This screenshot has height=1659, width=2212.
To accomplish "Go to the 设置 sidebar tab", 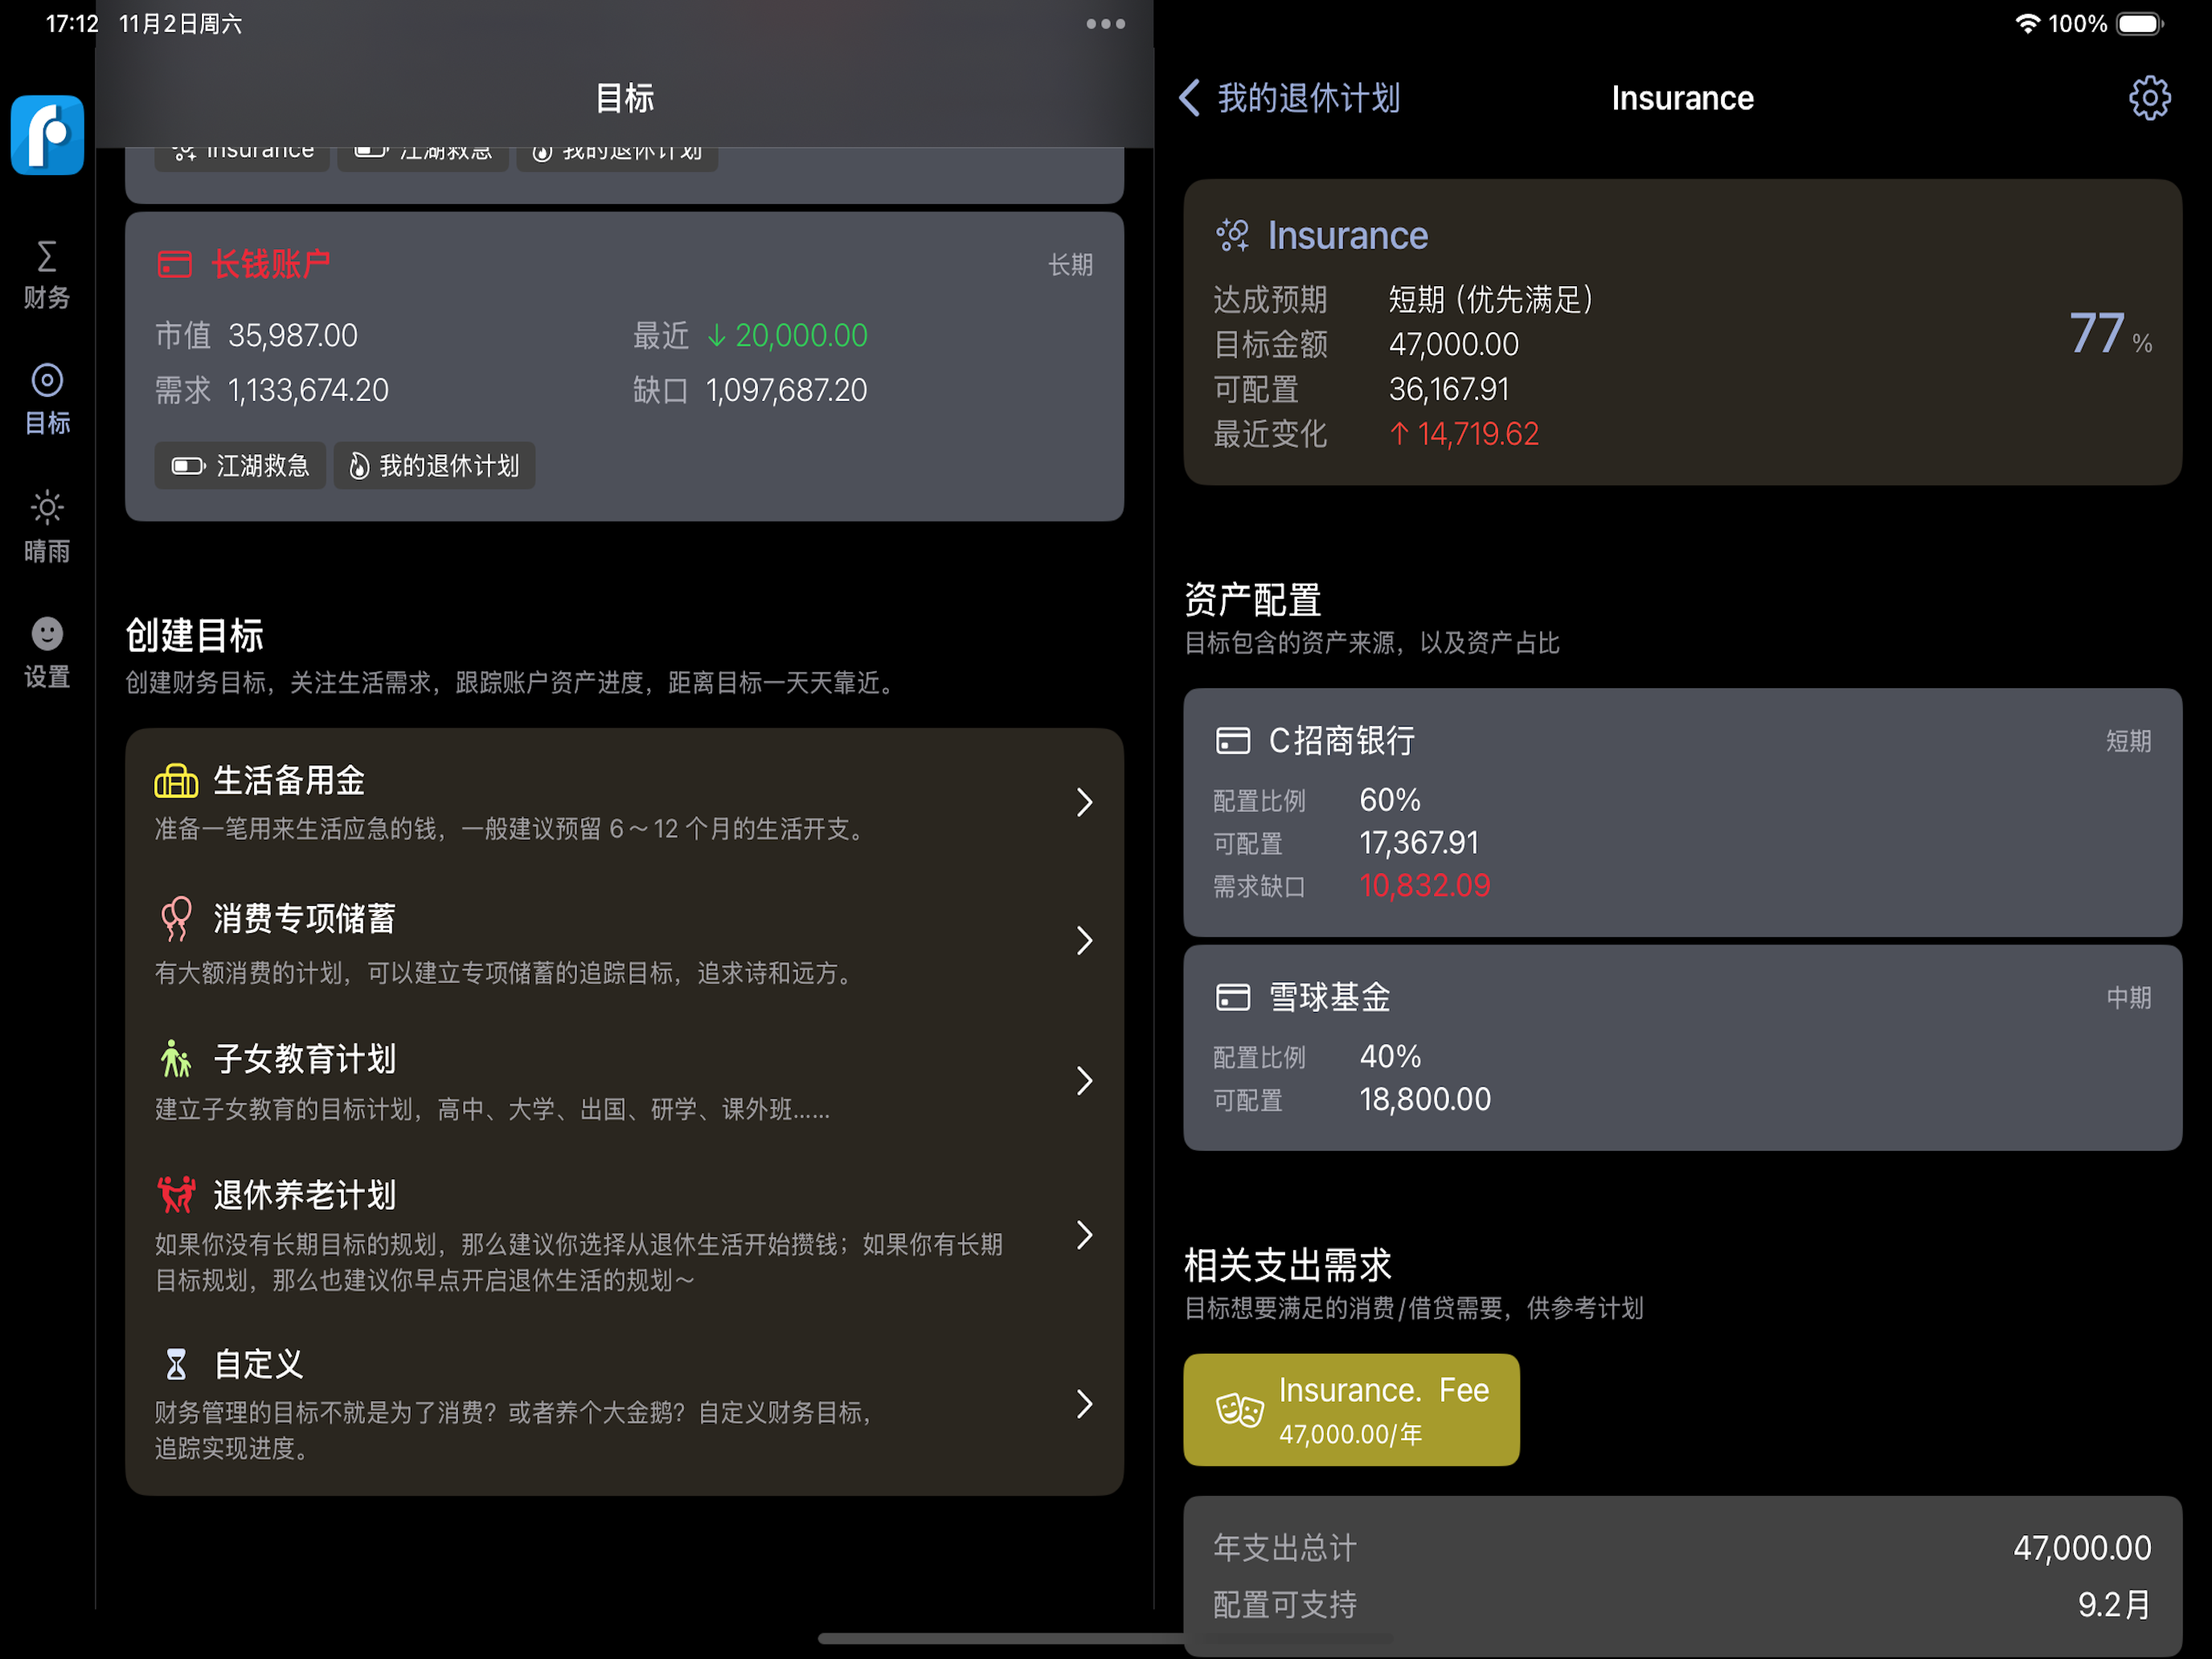I will tap(47, 653).
